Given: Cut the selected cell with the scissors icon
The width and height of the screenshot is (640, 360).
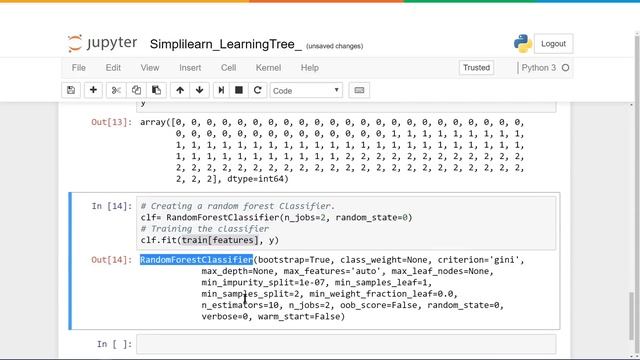Looking at the screenshot, I should 116,90.
